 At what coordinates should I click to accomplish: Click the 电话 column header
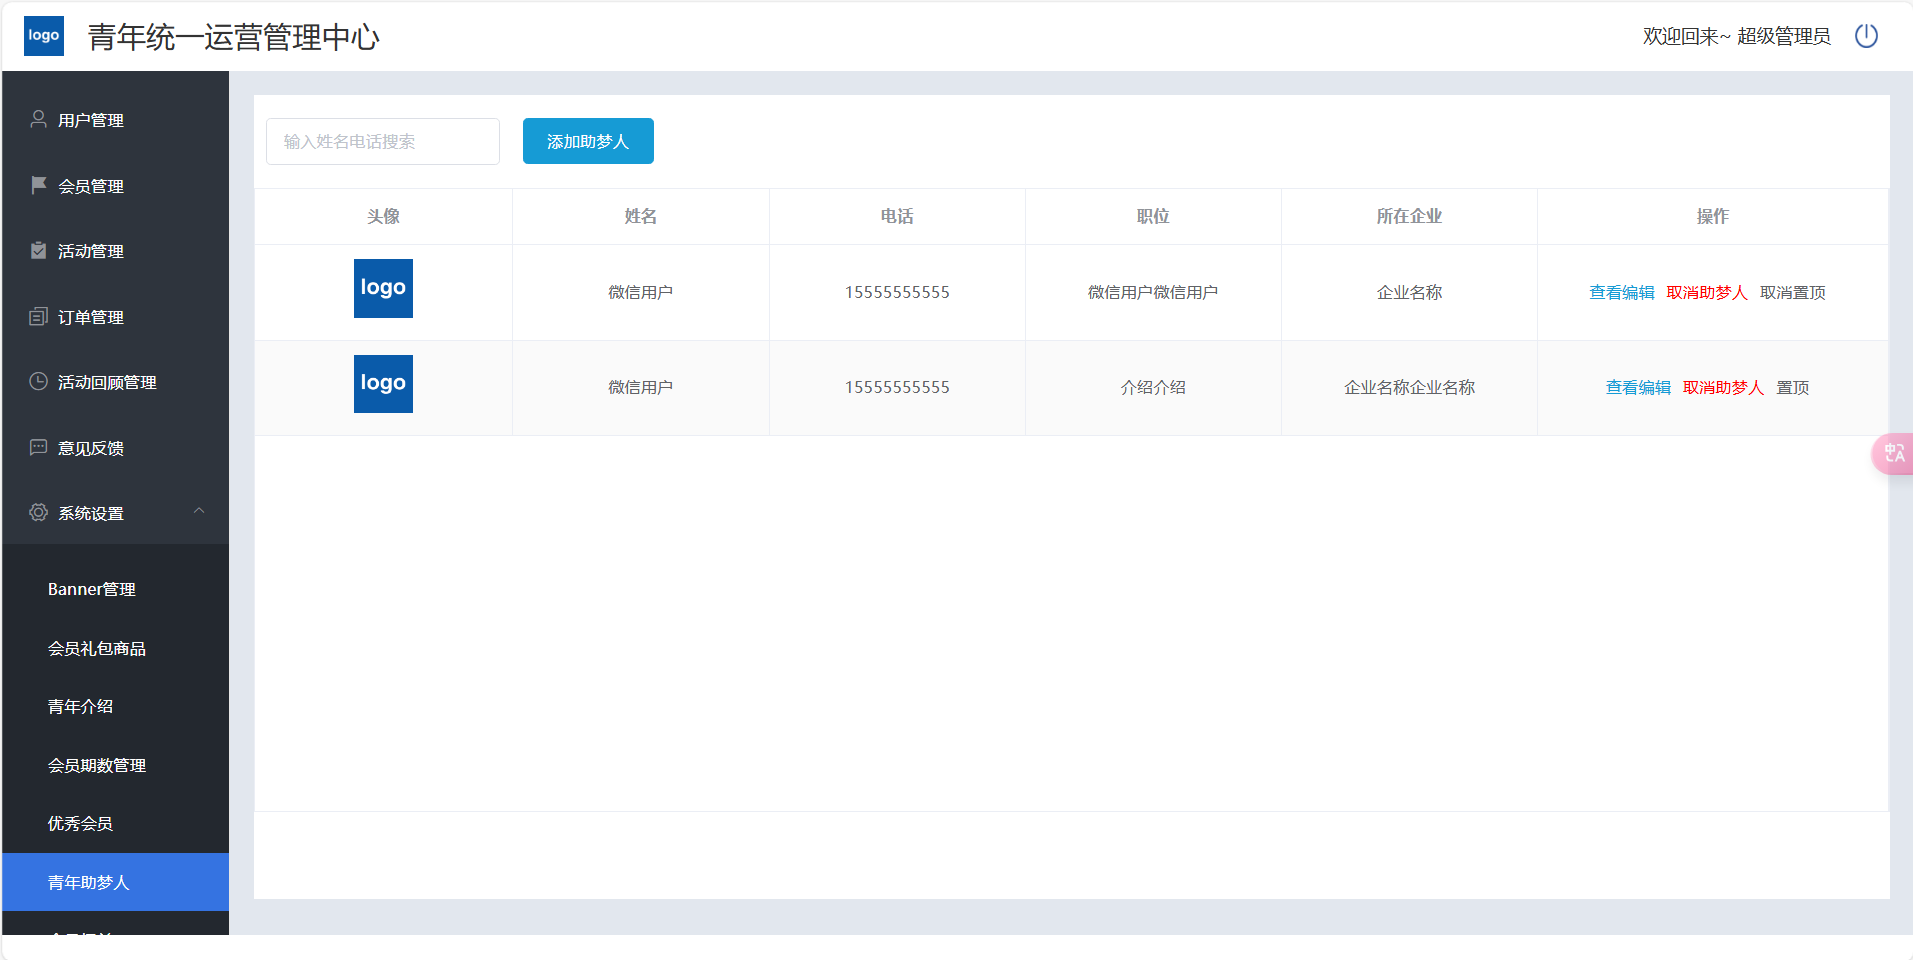(897, 216)
